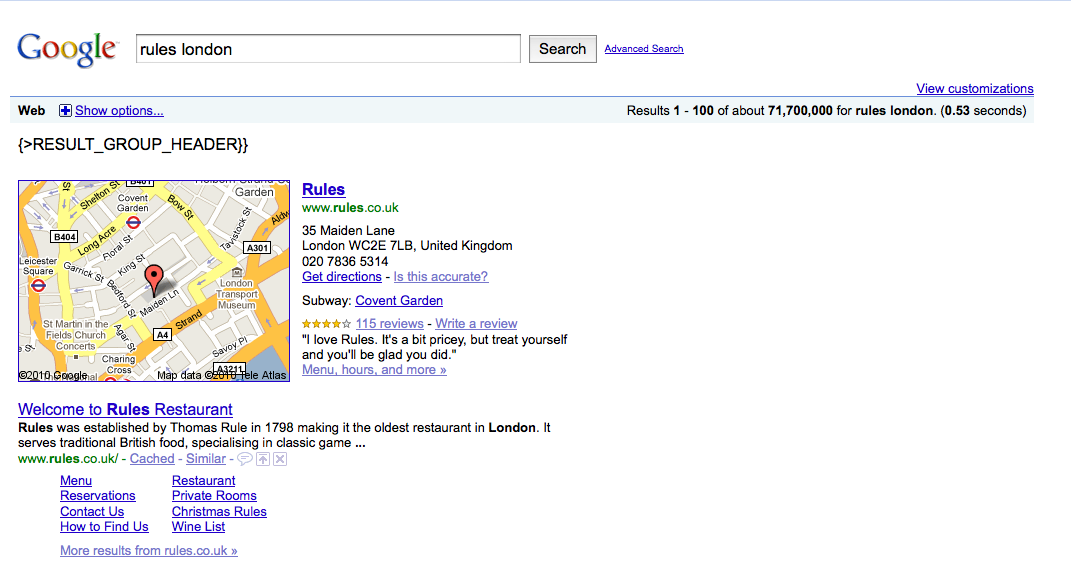The width and height of the screenshot is (1071, 570).
Task: Click Write a review link
Action: click(x=476, y=324)
